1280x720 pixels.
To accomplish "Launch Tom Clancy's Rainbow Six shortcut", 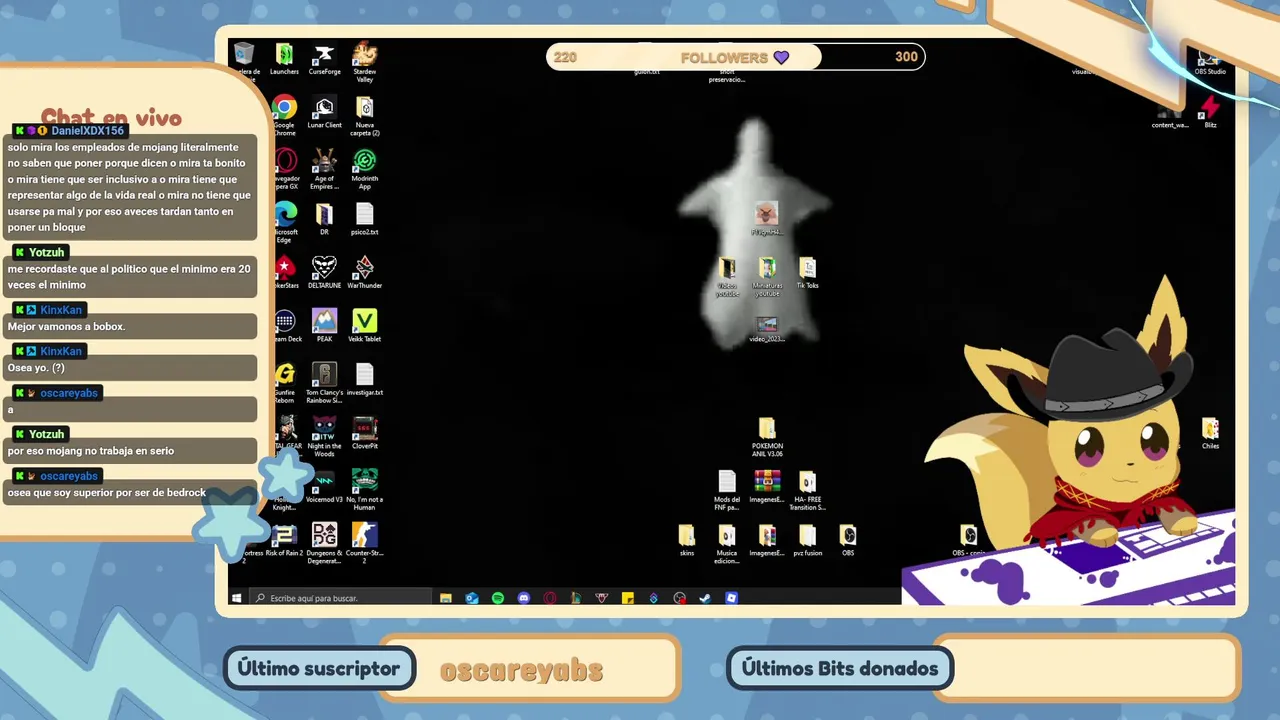I will pyautogui.click(x=324, y=382).
